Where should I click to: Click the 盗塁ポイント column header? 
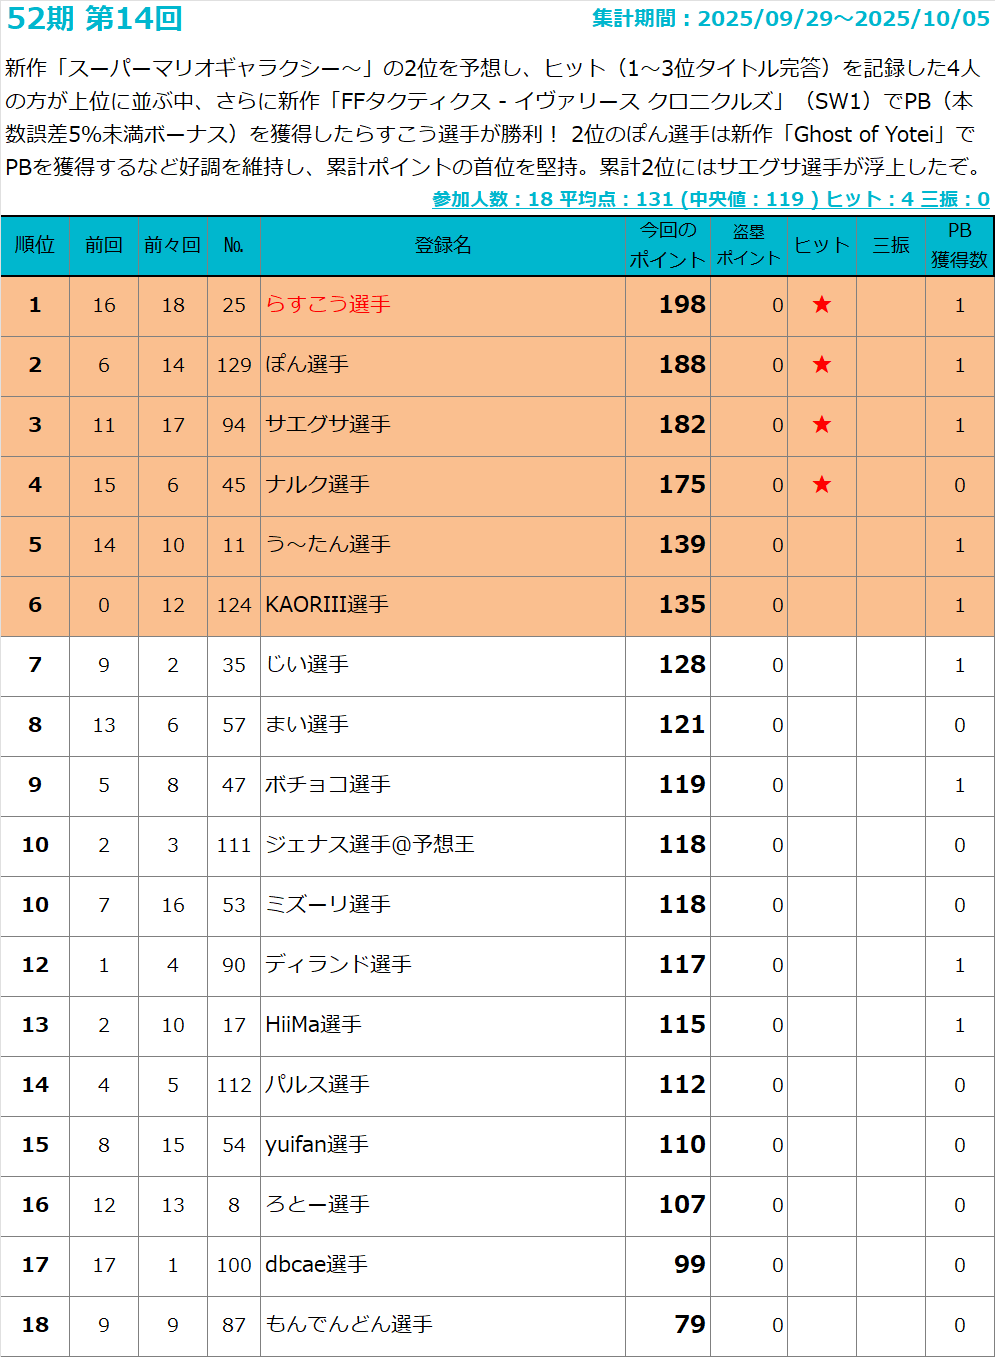[748, 245]
